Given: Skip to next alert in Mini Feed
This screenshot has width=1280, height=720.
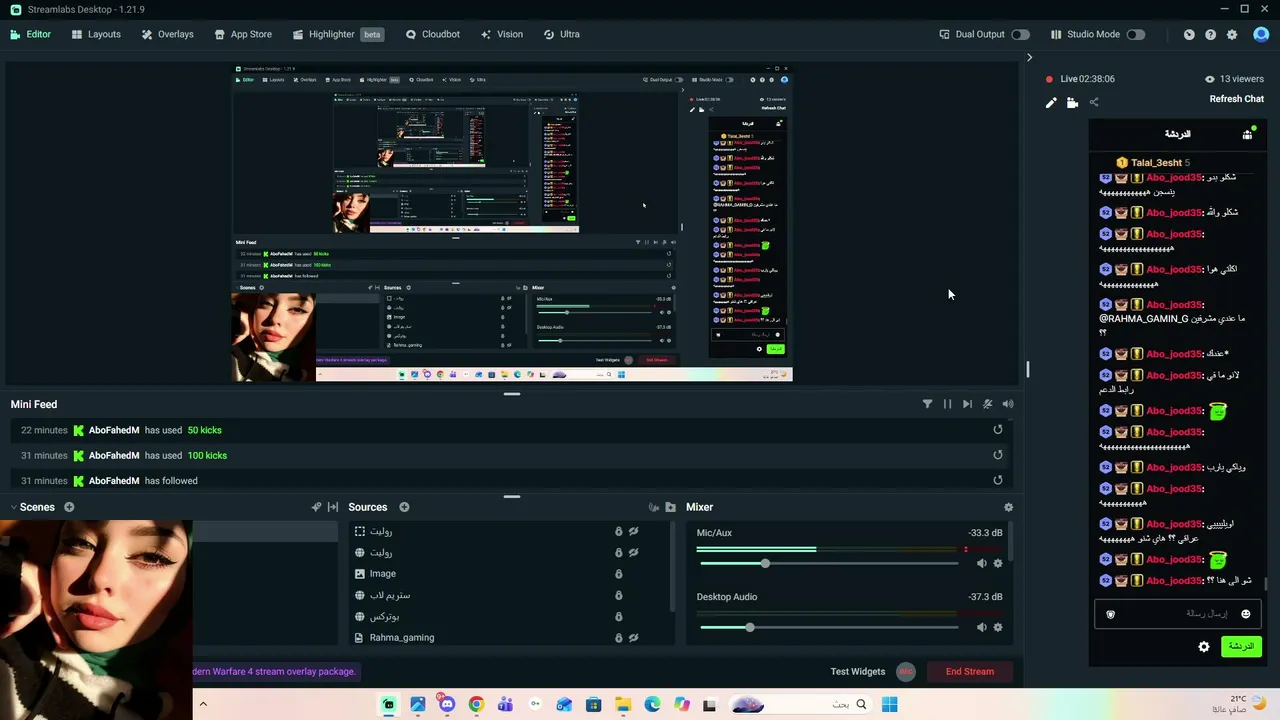Looking at the screenshot, I should (x=967, y=404).
